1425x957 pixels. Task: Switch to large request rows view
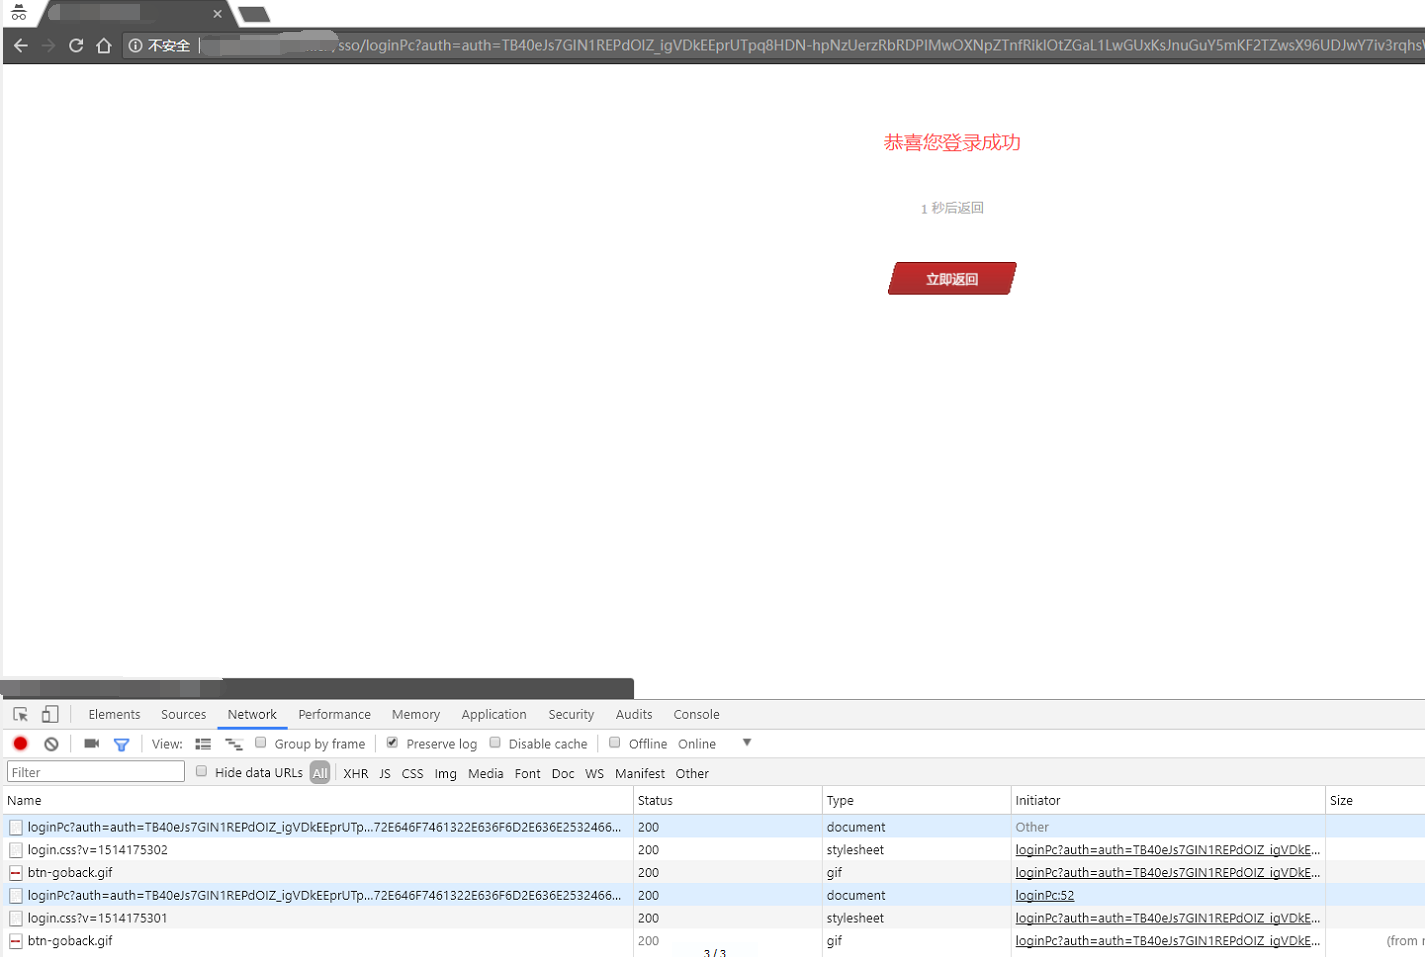tap(203, 744)
